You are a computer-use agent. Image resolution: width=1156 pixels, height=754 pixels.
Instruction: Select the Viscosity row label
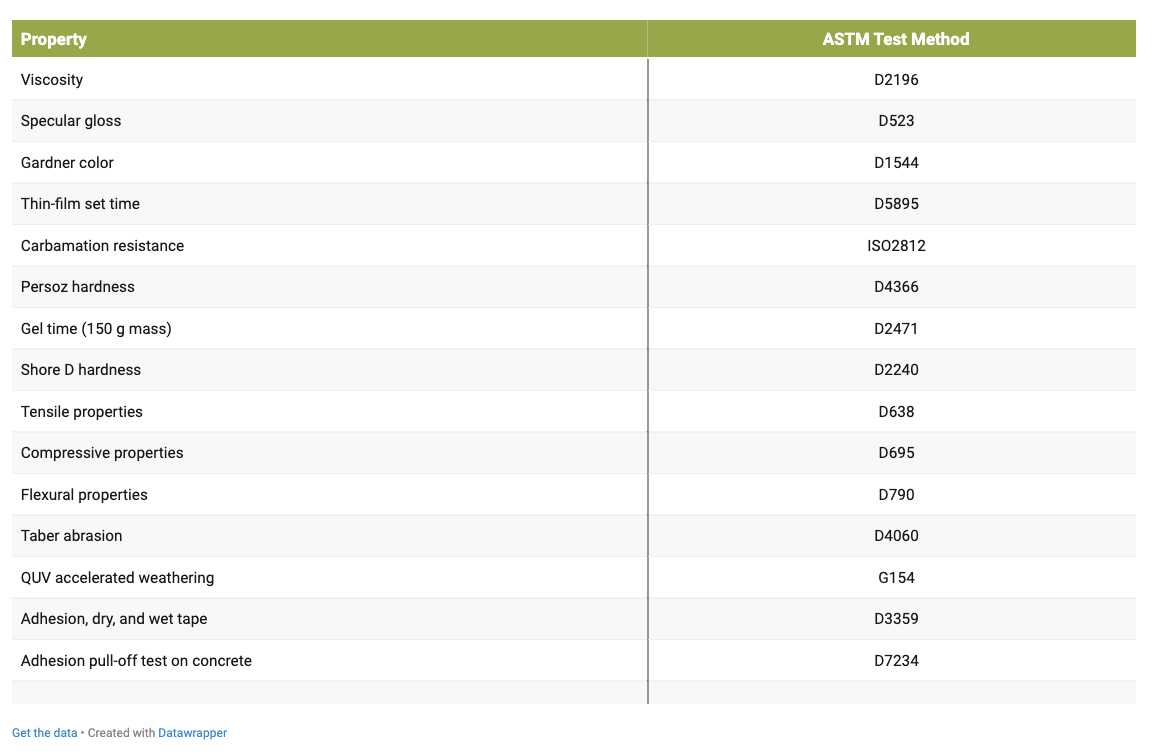[x=52, y=80]
